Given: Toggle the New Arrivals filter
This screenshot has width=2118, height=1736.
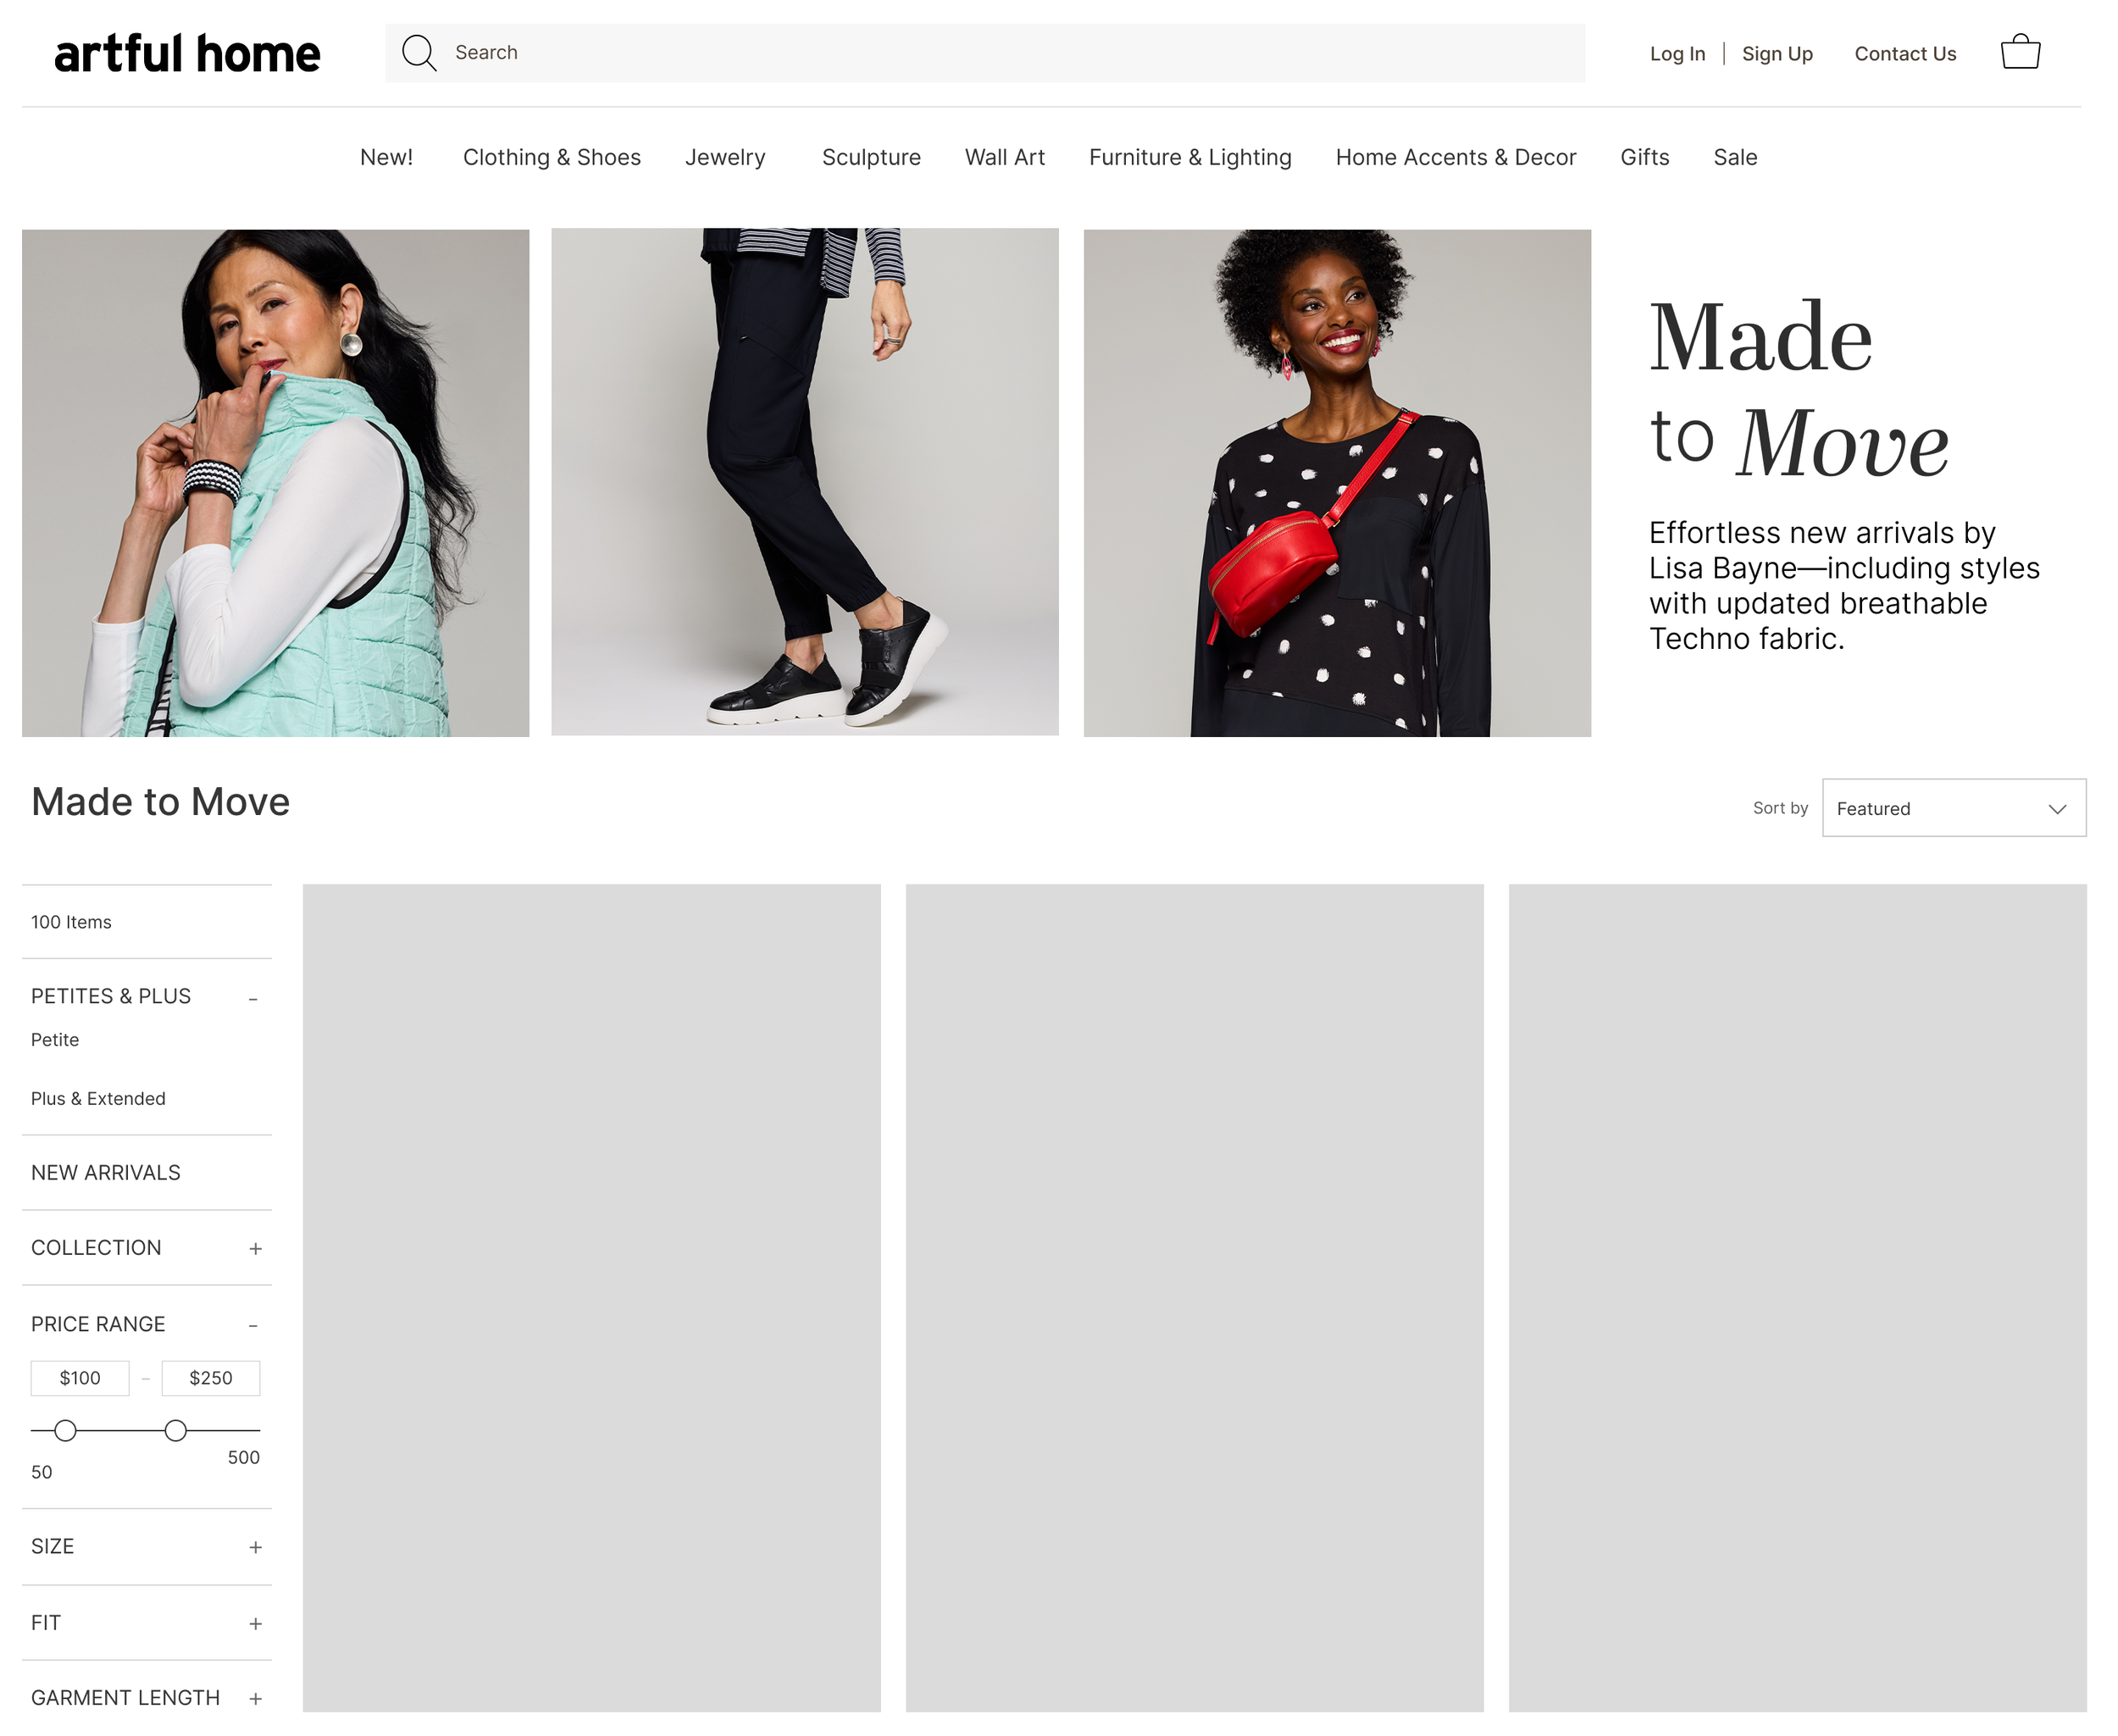Looking at the screenshot, I should pos(106,1172).
